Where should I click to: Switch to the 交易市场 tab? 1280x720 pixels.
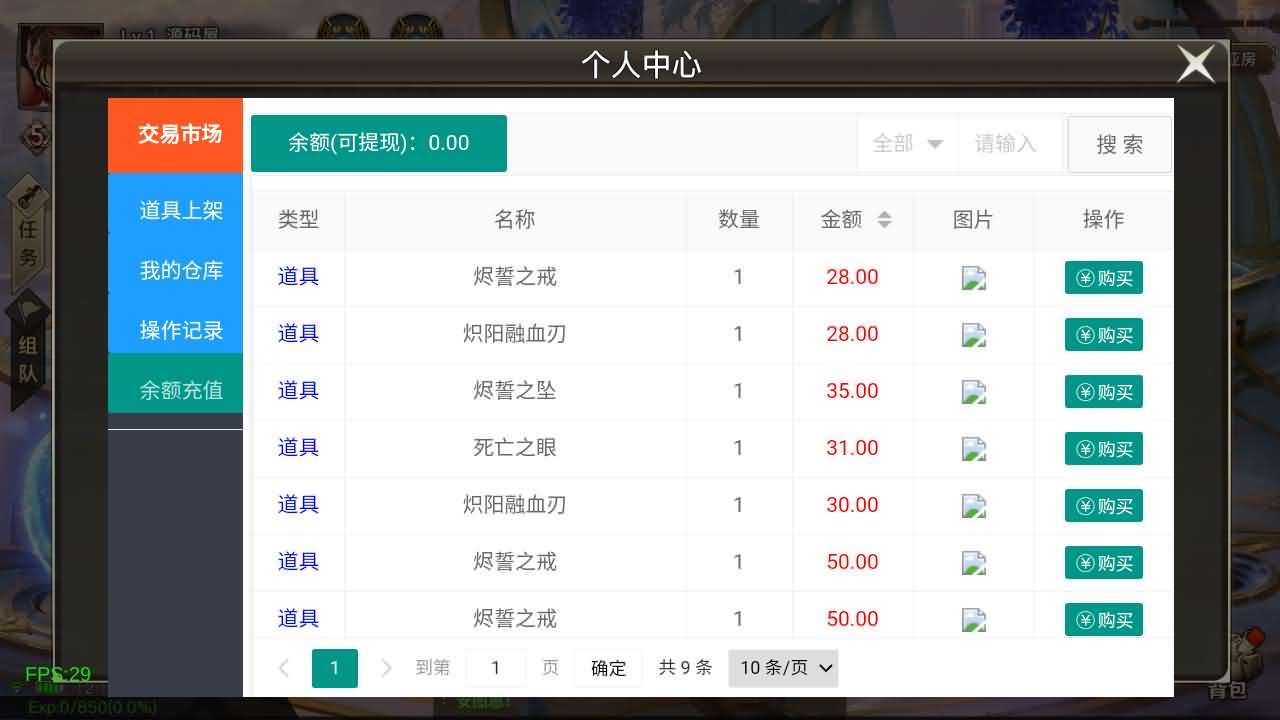tap(179, 135)
